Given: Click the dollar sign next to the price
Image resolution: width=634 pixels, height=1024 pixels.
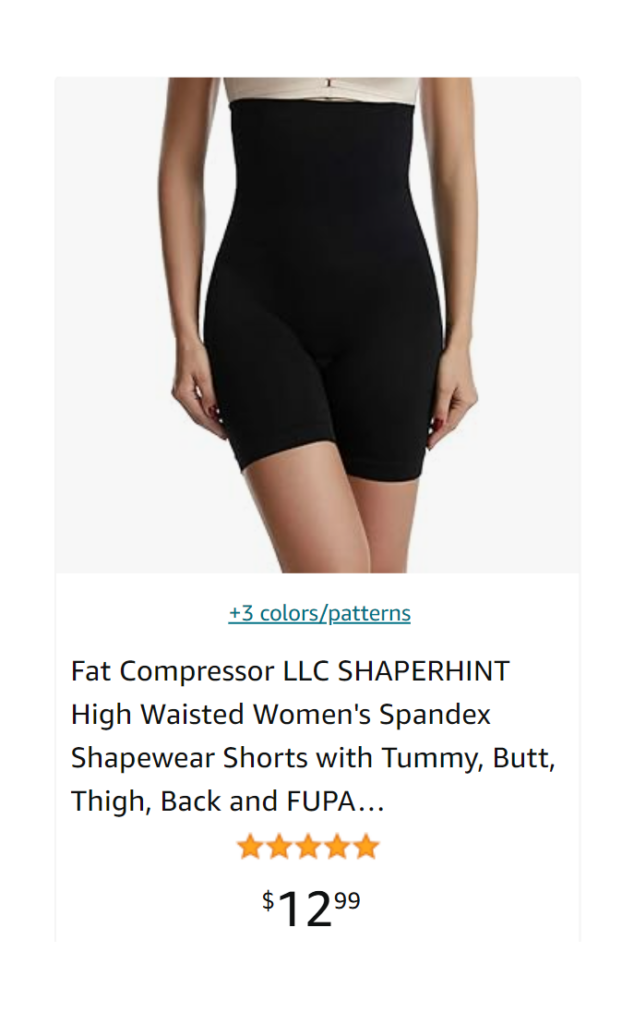Looking at the screenshot, I should [x=268, y=901].
